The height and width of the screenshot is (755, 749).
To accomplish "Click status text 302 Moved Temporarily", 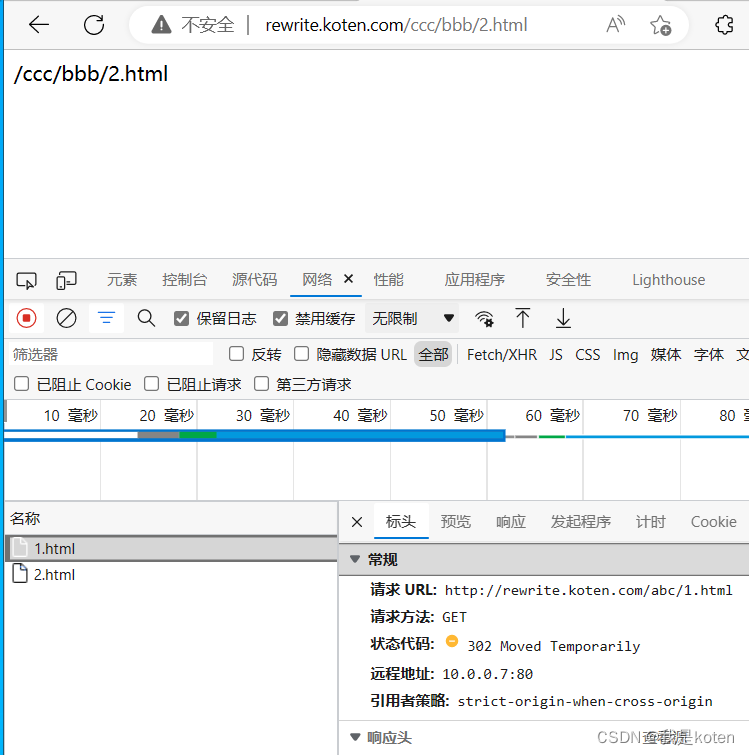I will [554, 646].
